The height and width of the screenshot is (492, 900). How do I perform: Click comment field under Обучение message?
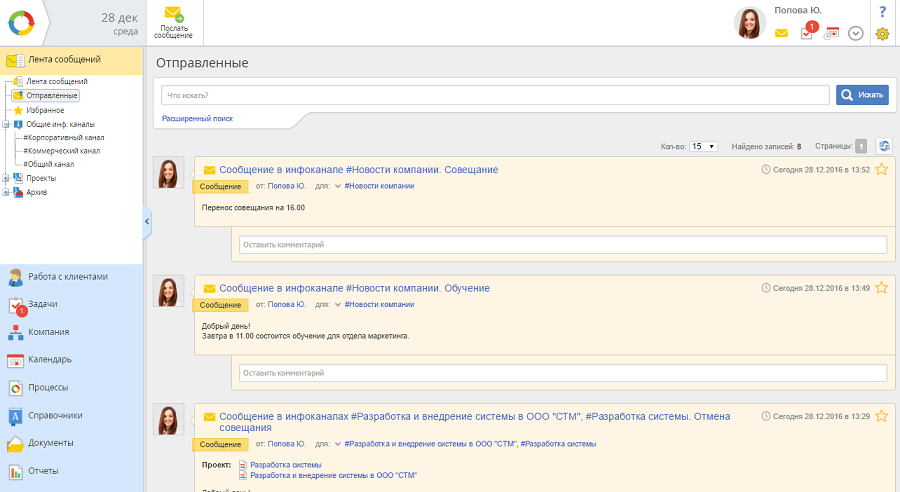[562, 373]
